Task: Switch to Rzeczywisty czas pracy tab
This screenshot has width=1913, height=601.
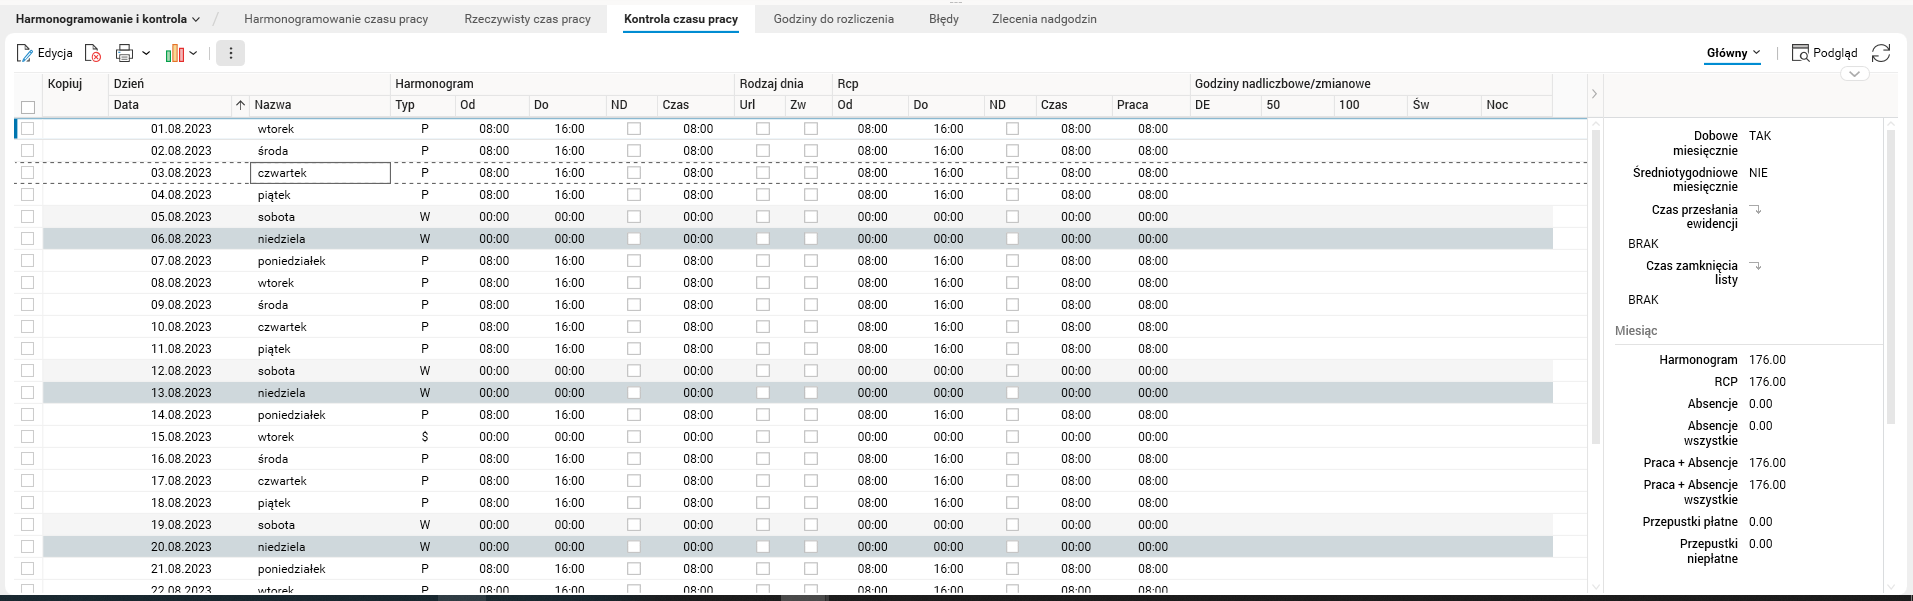Action: (x=527, y=19)
